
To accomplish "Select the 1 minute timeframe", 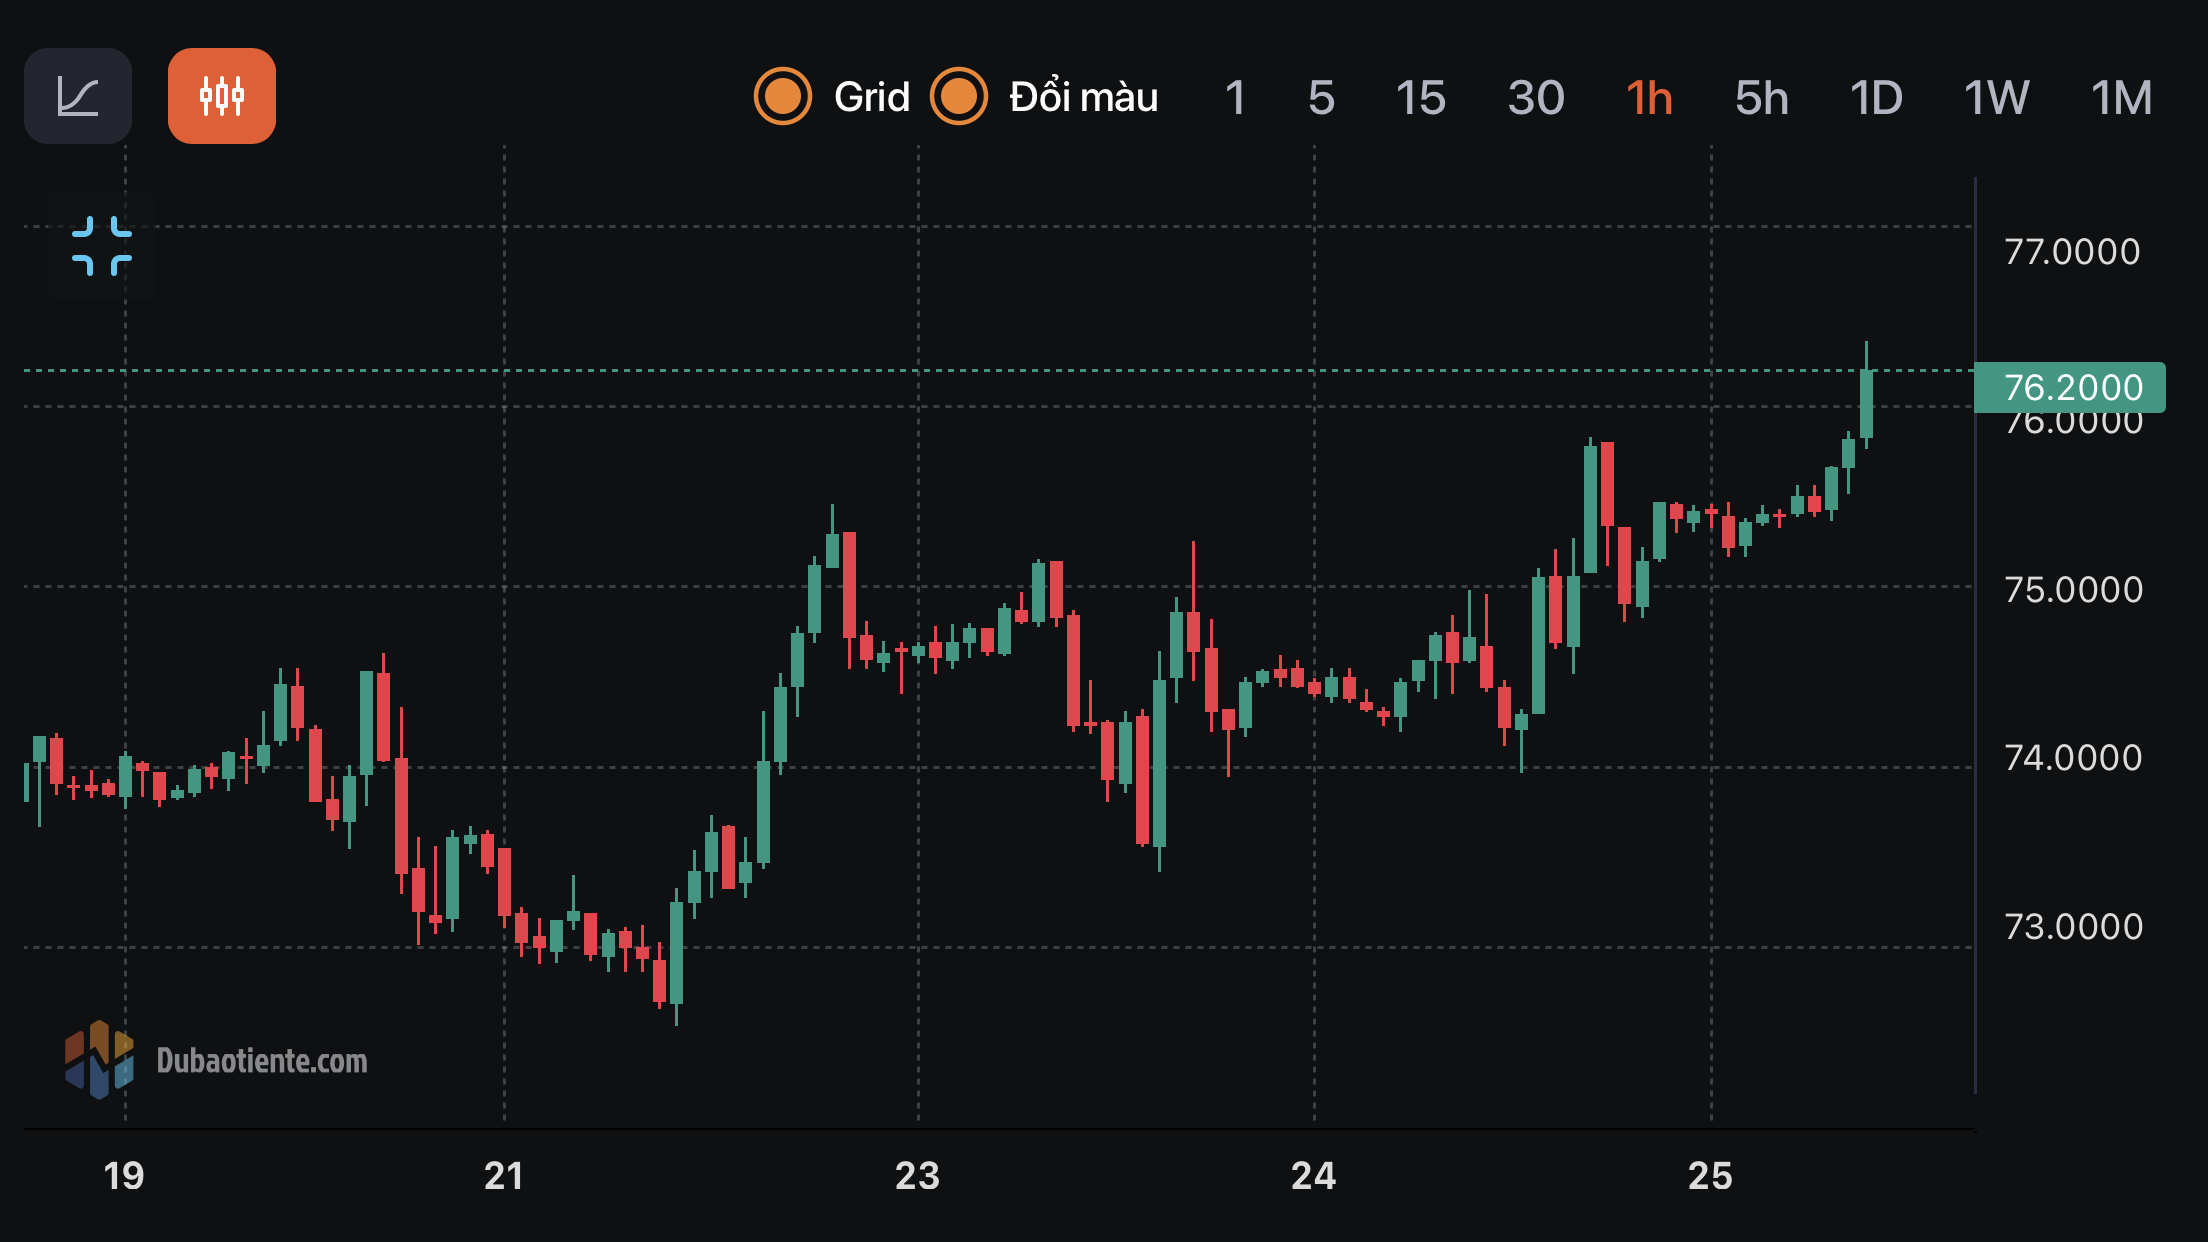I will tap(1235, 98).
